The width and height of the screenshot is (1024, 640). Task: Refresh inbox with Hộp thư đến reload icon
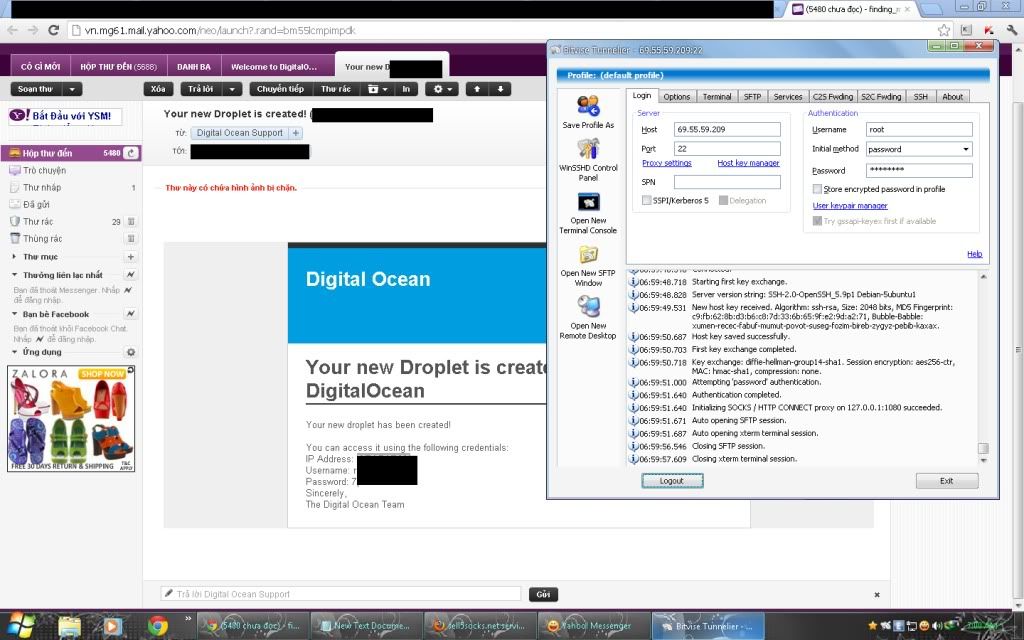(131, 153)
